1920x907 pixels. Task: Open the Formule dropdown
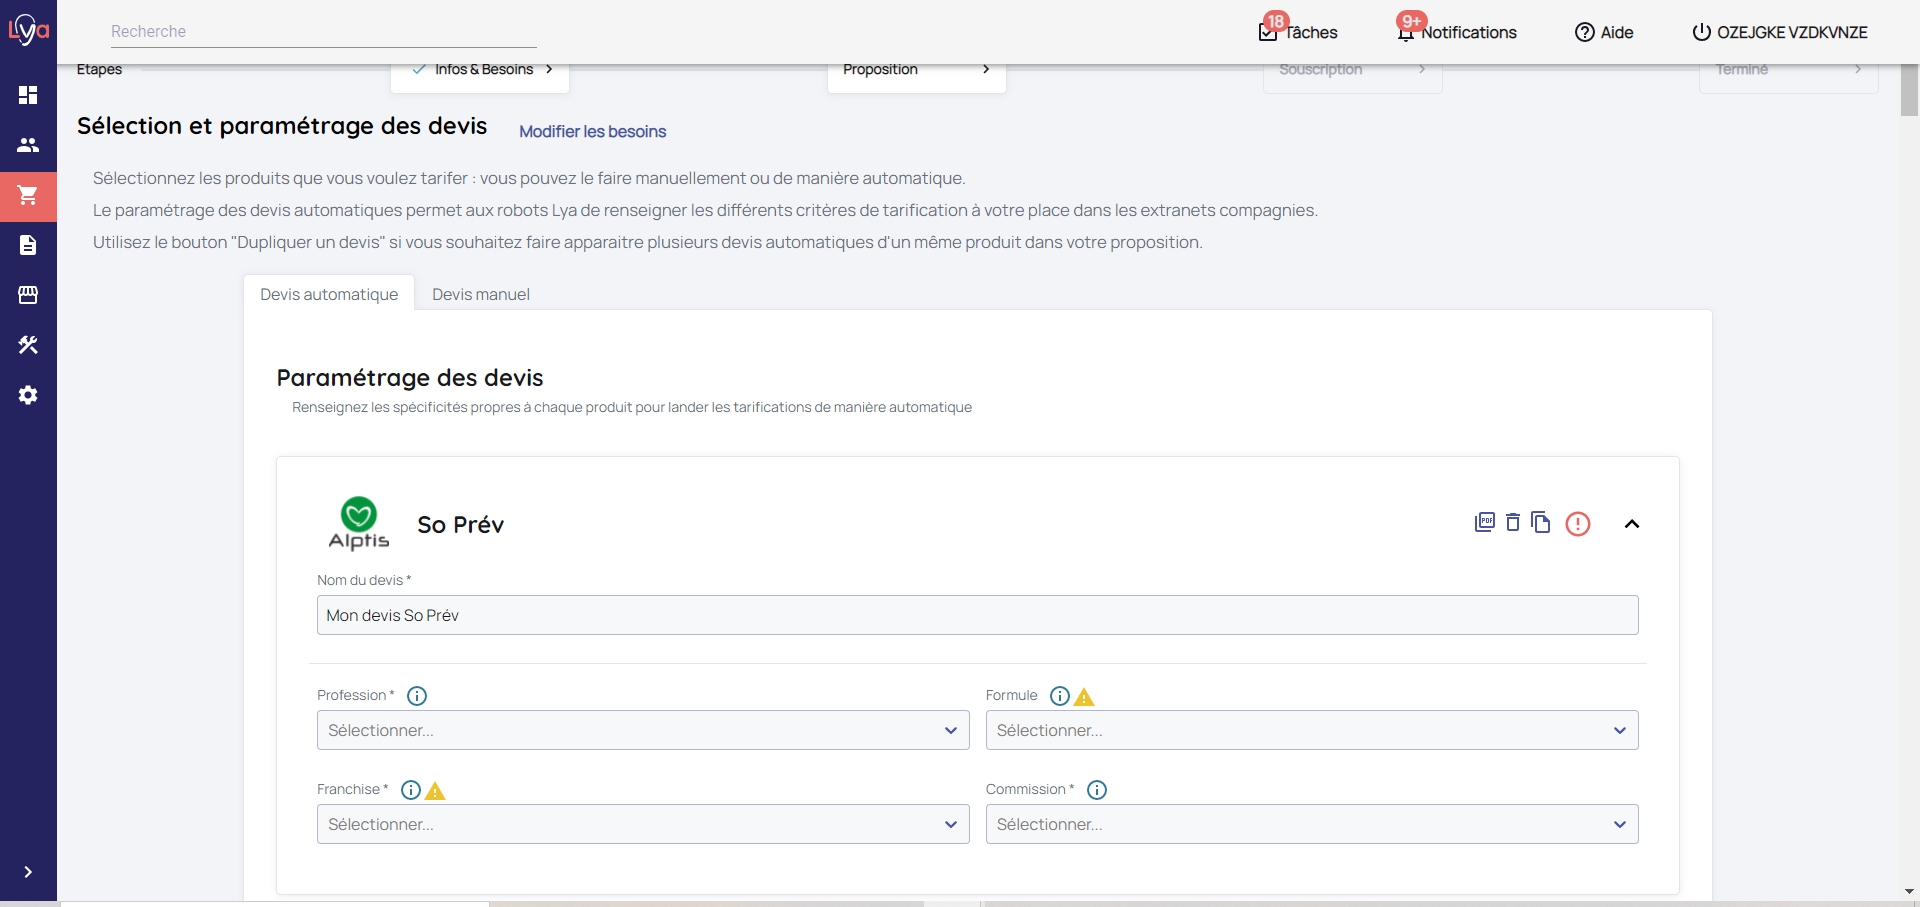[1311, 730]
